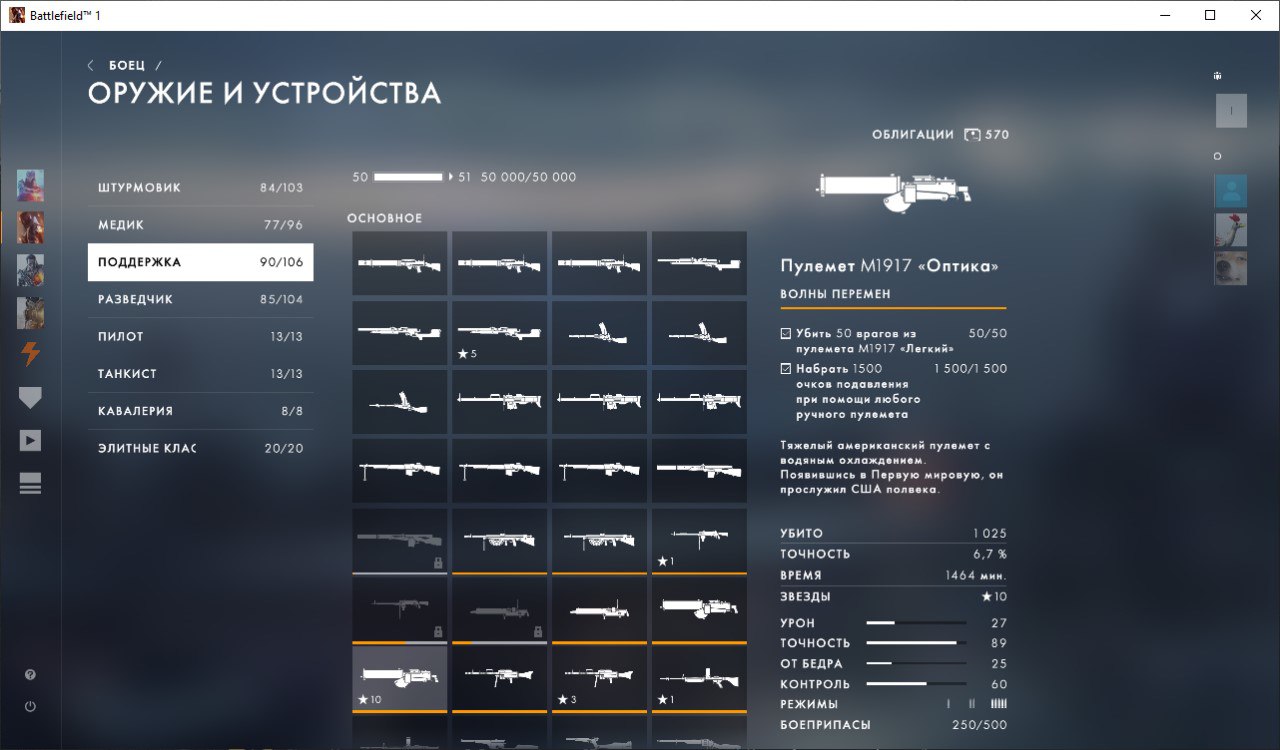Open the help question mark icon
This screenshot has width=1280, height=750.
point(30,675)
